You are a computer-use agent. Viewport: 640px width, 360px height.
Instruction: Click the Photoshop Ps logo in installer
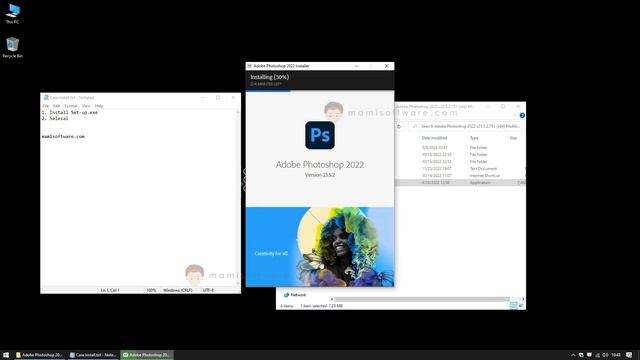click(320, 135)
